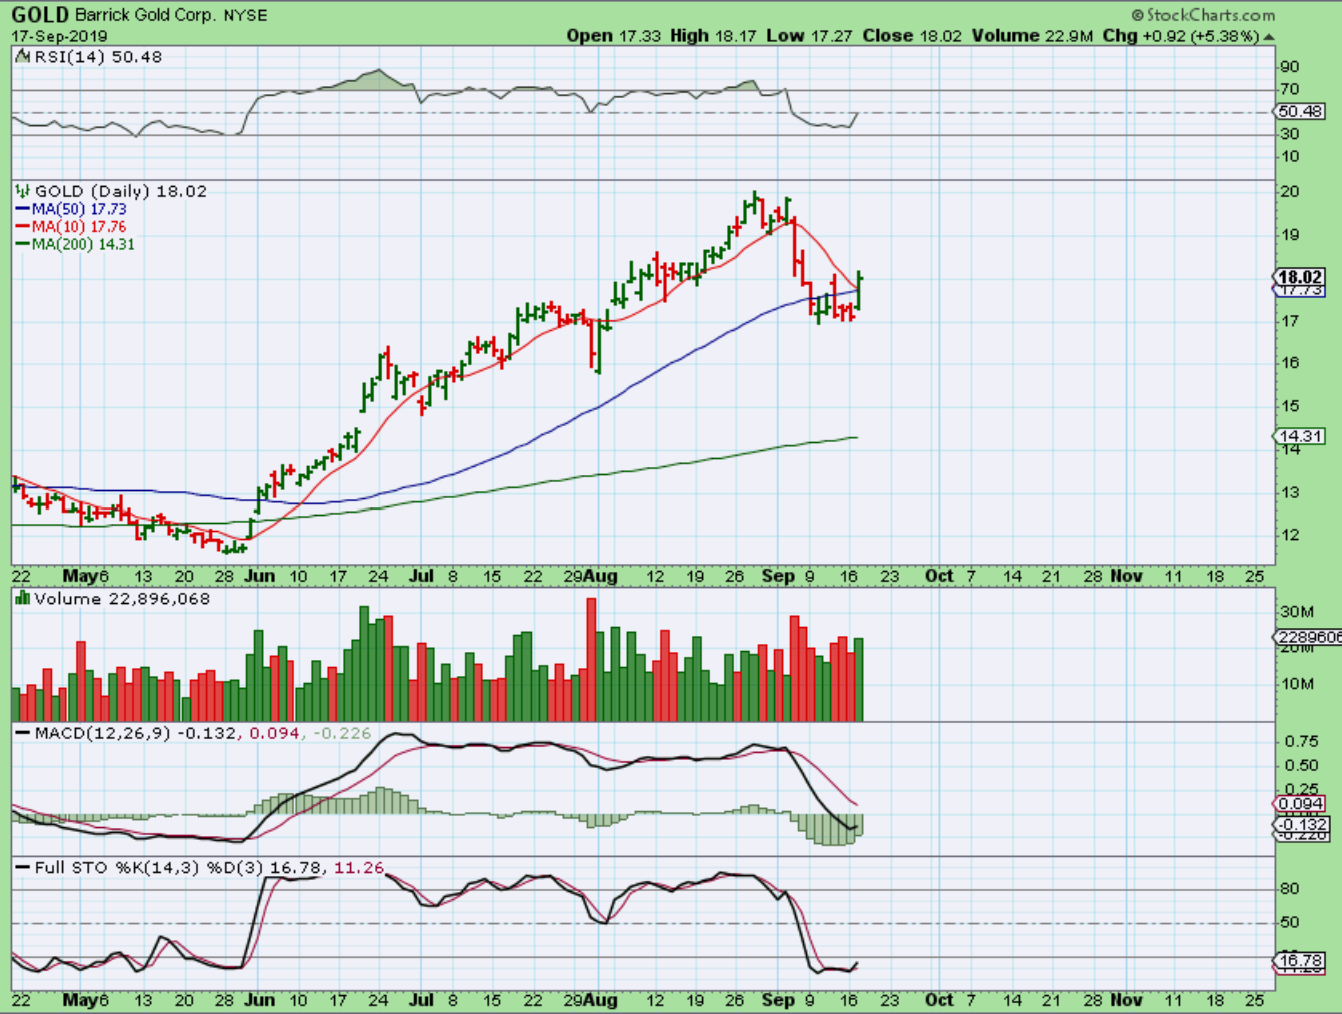Click the 14.31 MA(200) tag on the right axis

point(1300,436)
